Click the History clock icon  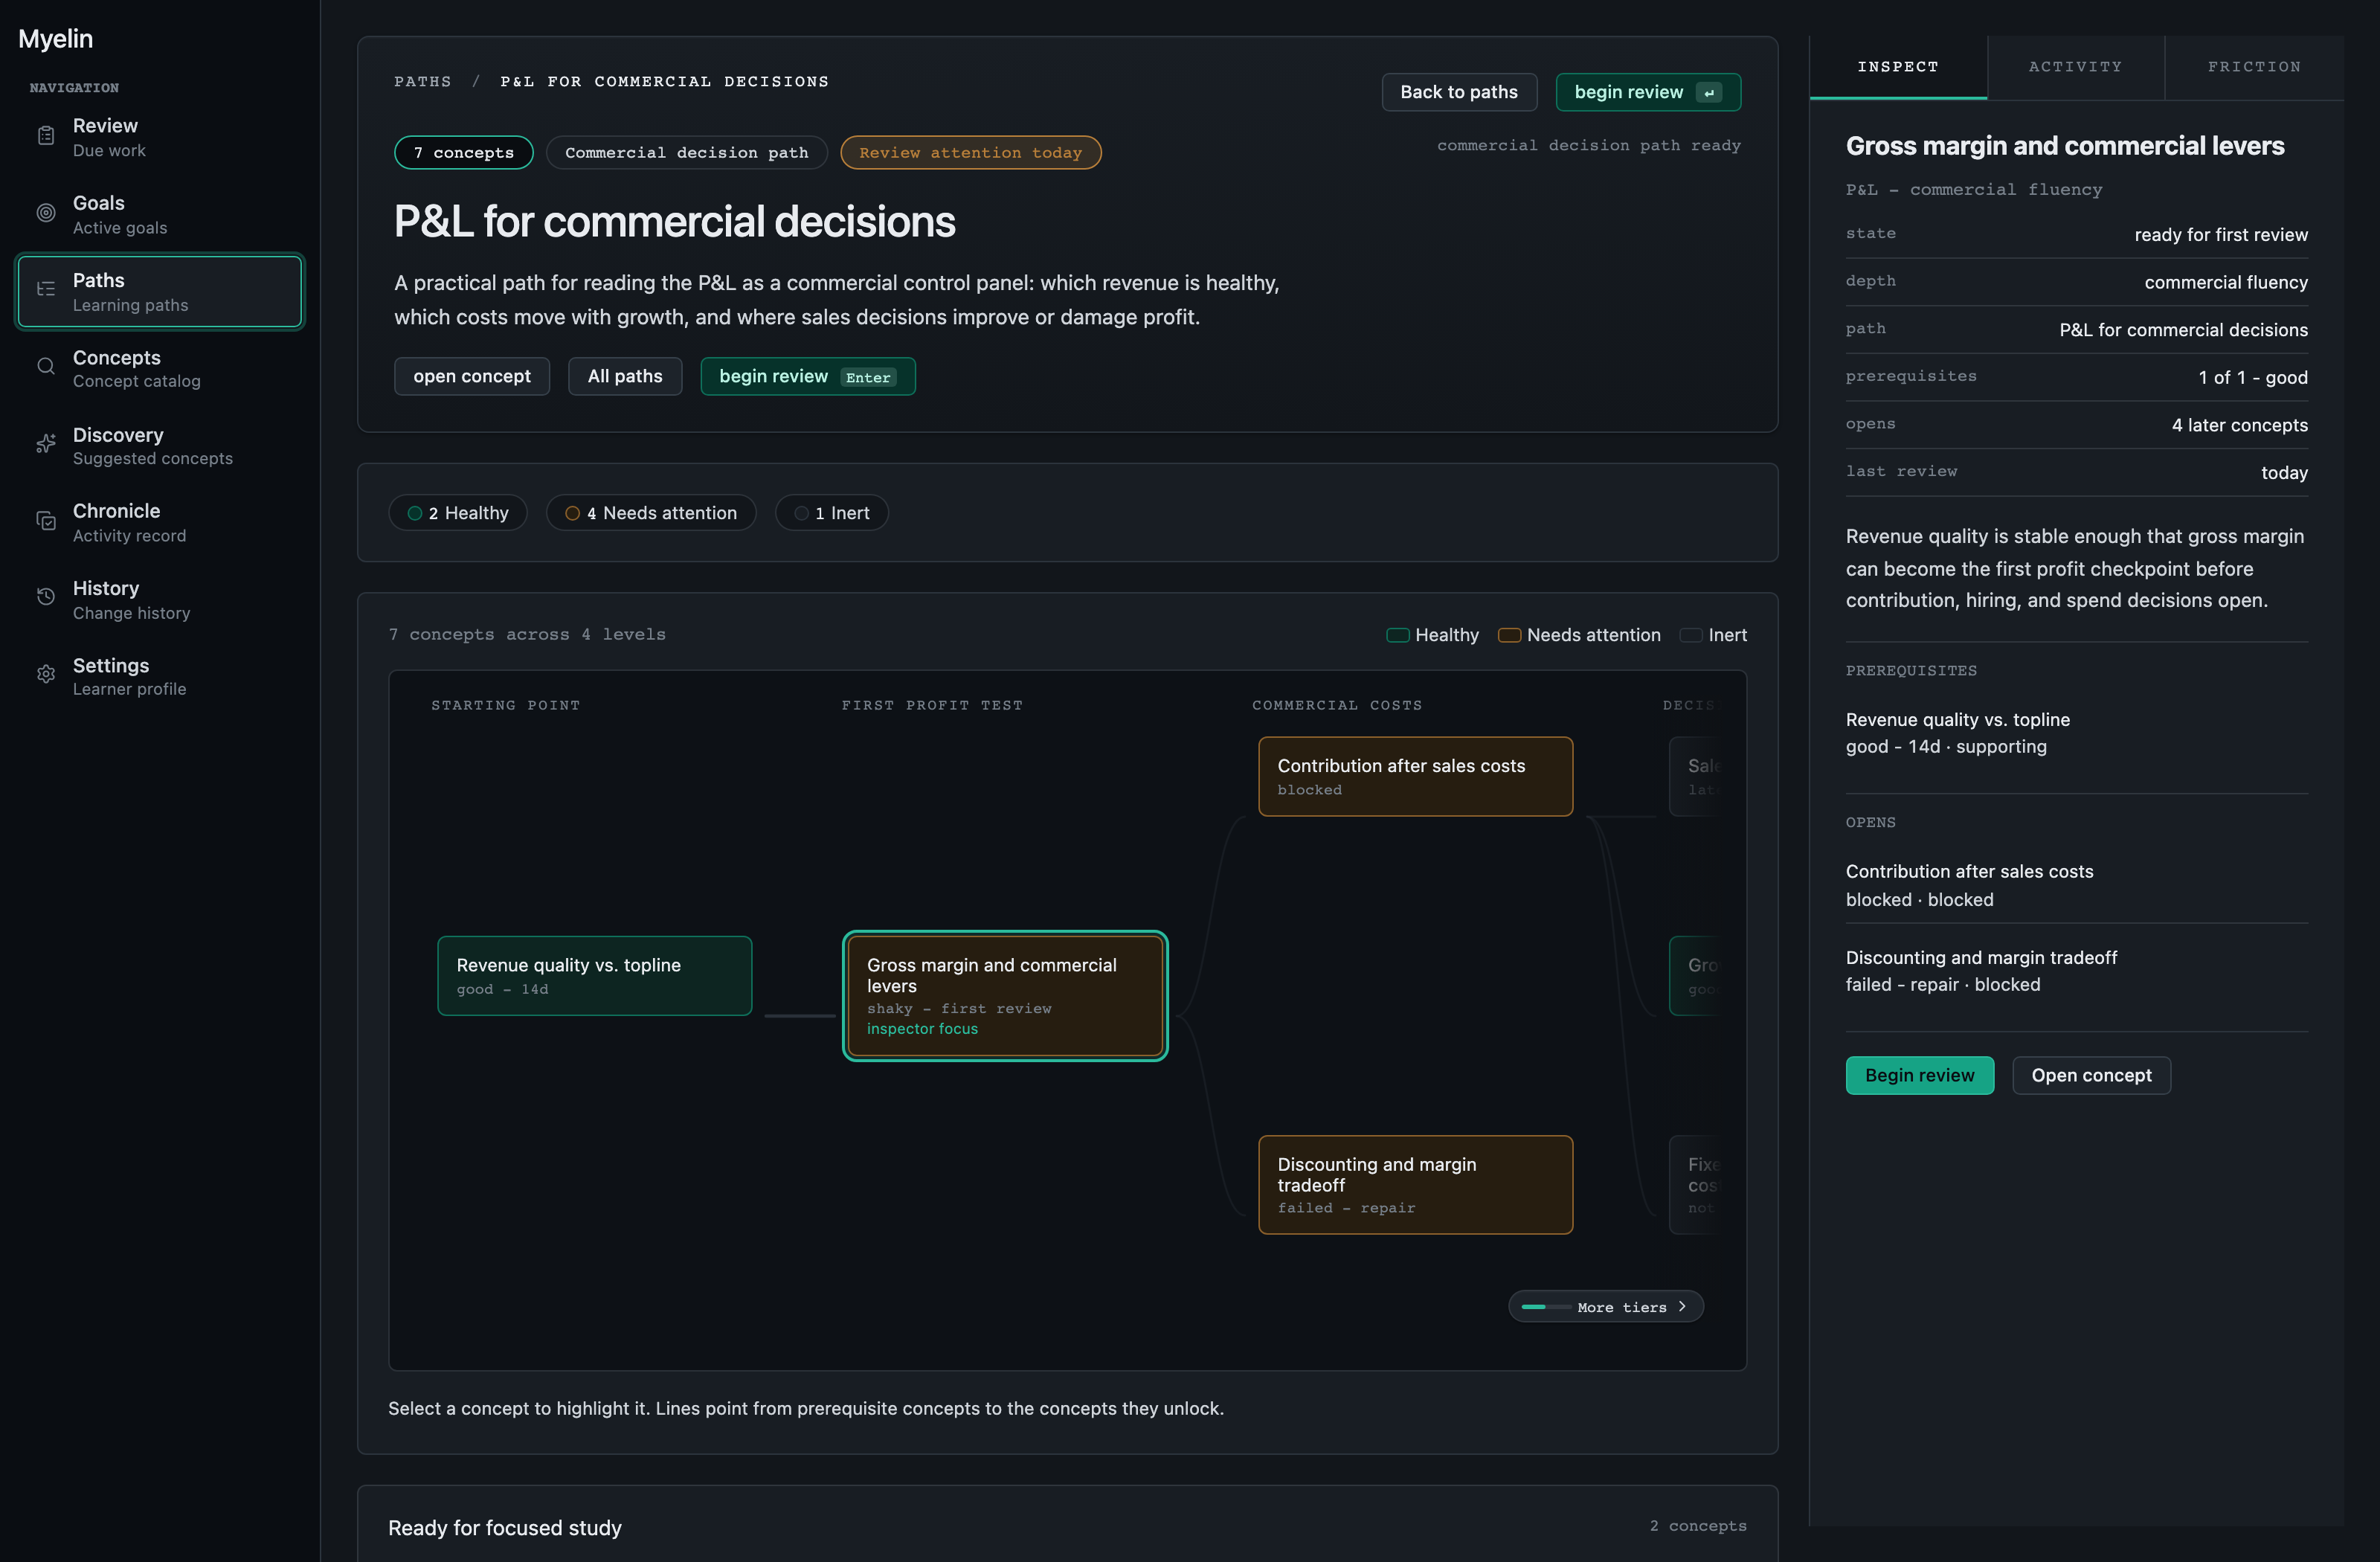(46, 598)
